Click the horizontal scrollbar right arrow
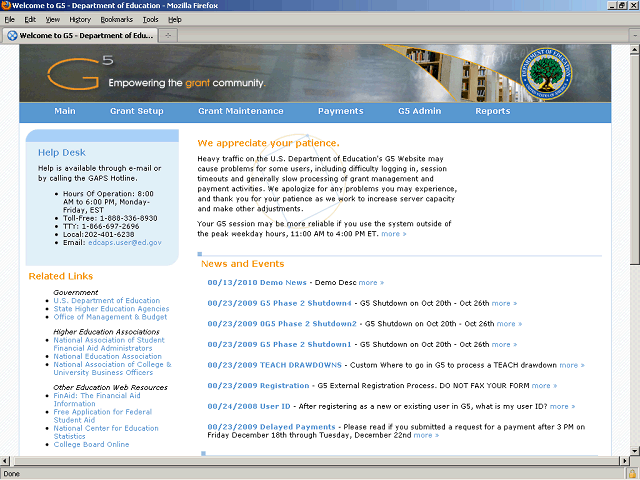640x480 pixels. coord(625,461)
